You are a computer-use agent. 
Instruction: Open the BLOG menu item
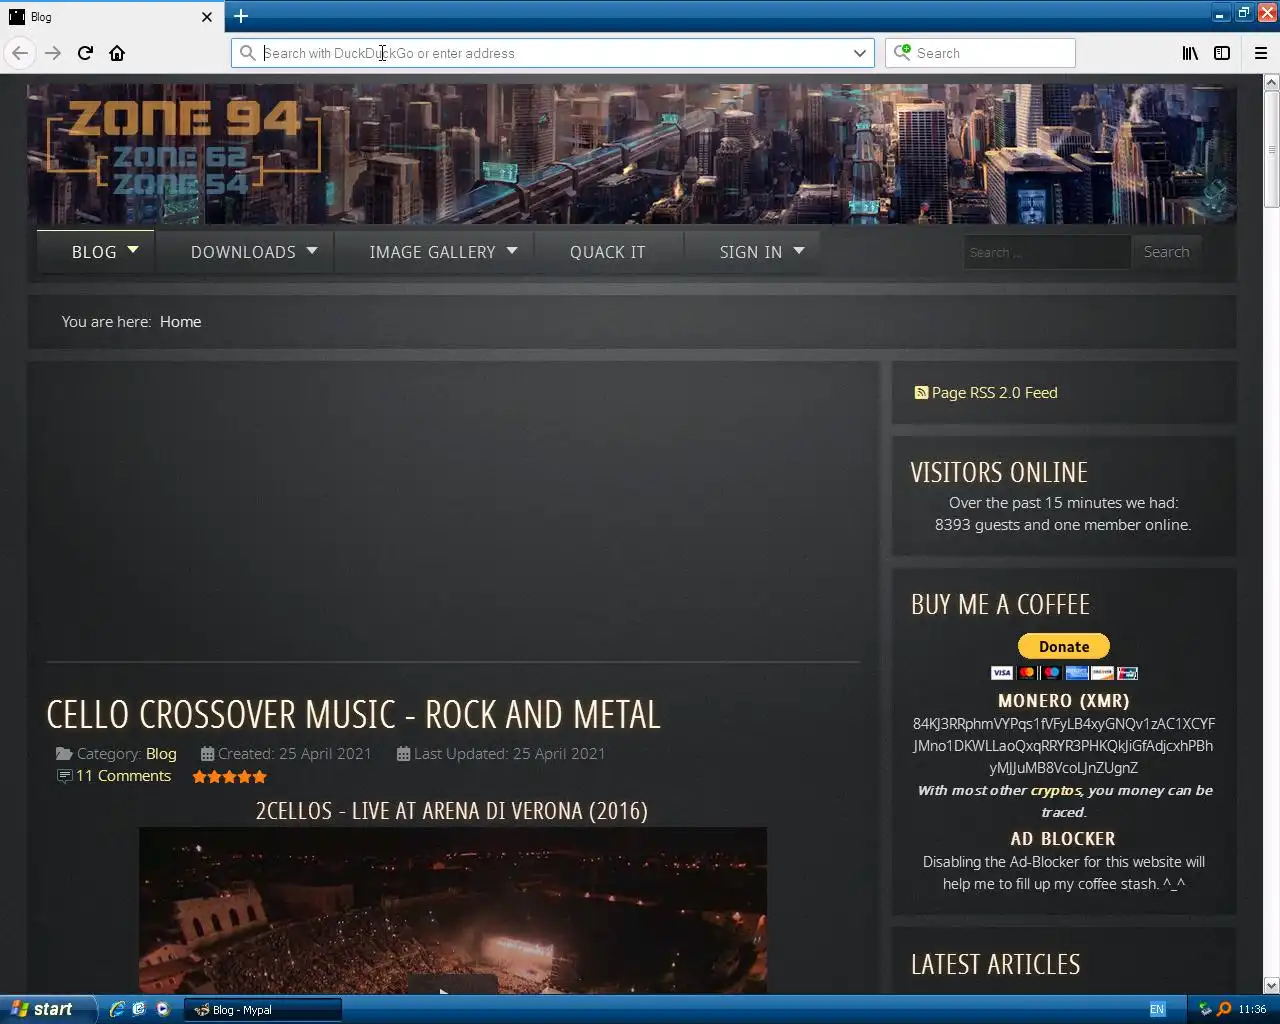coord(94,252)
